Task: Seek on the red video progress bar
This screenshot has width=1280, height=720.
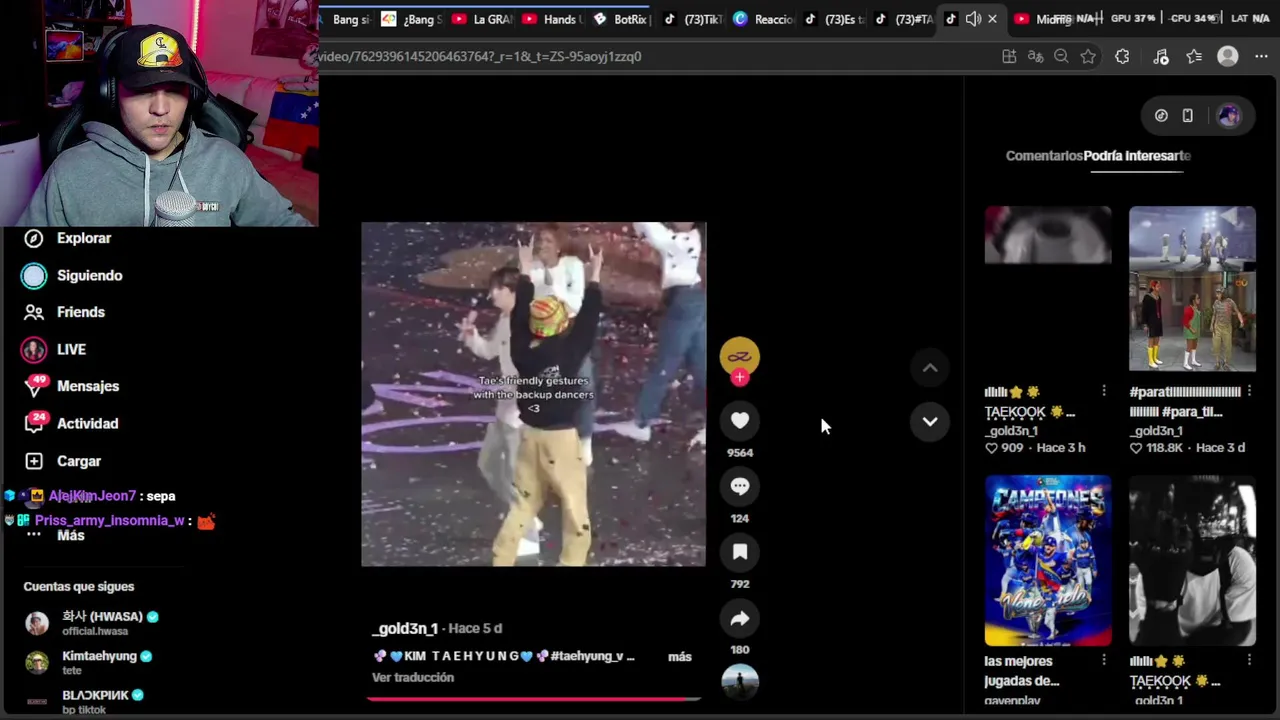Action: [534, 698]
